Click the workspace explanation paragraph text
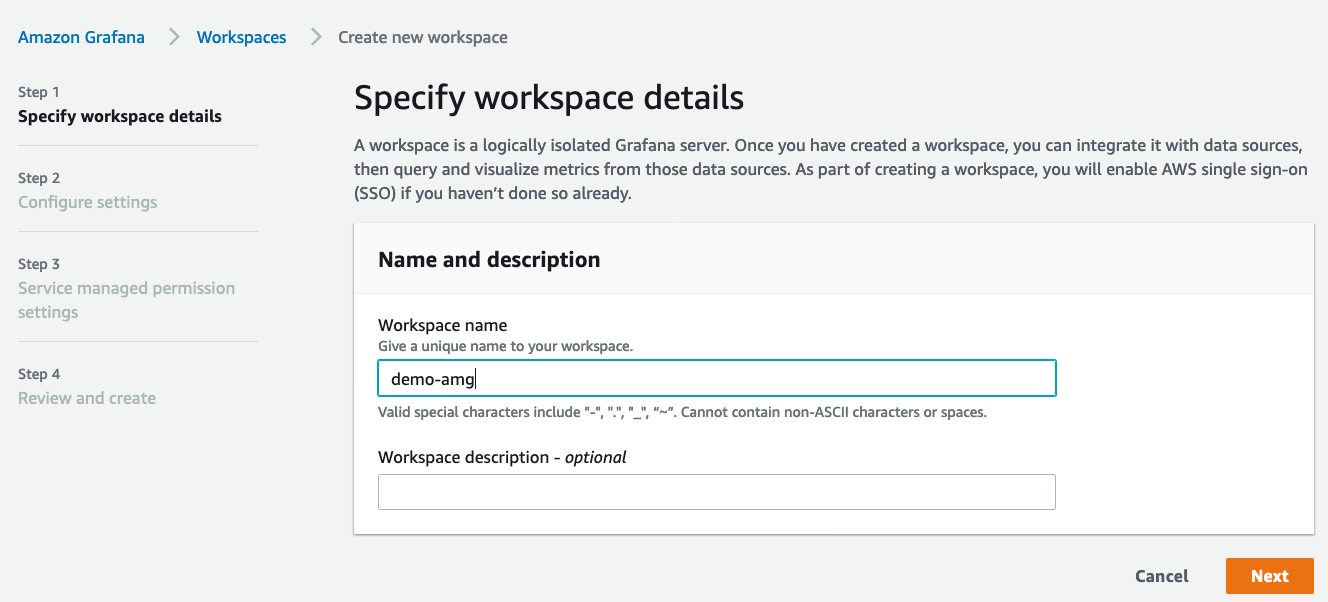The height and width of the screenshot is (602, 1328). (x=831, y=169)
